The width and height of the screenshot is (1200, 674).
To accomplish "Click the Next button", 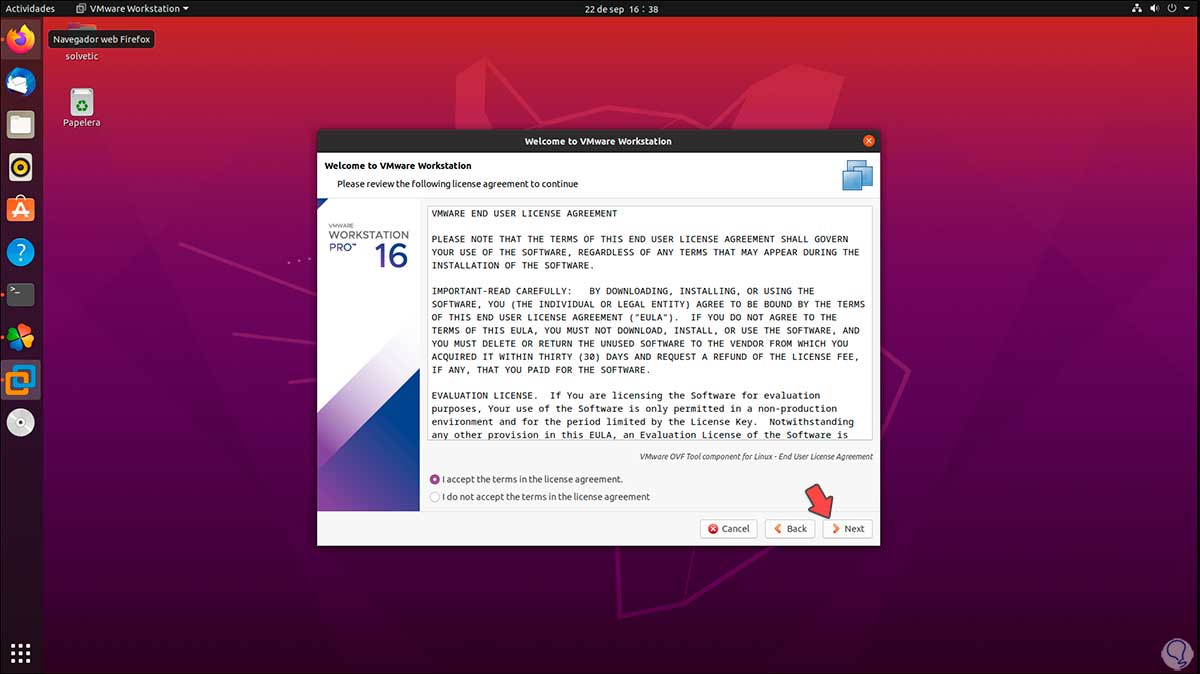I will (847, 528).
